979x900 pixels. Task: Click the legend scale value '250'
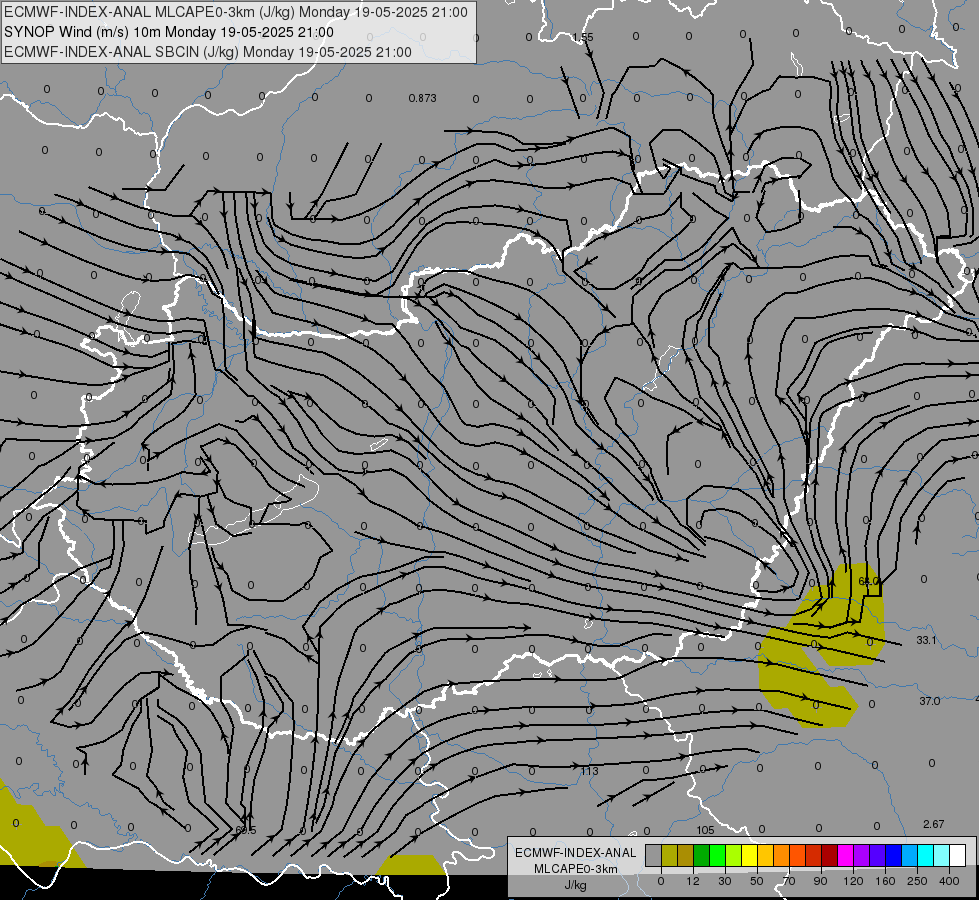pos(917,881)
